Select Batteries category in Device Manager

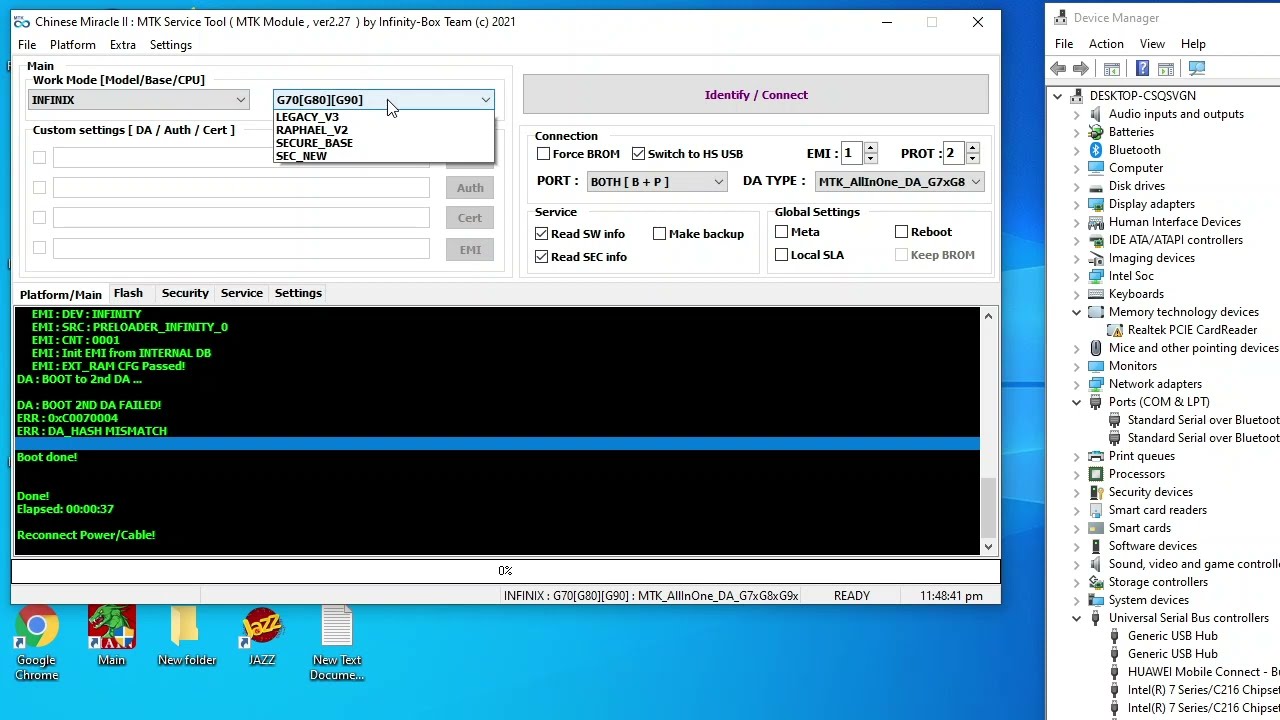tap(1131, 132)
